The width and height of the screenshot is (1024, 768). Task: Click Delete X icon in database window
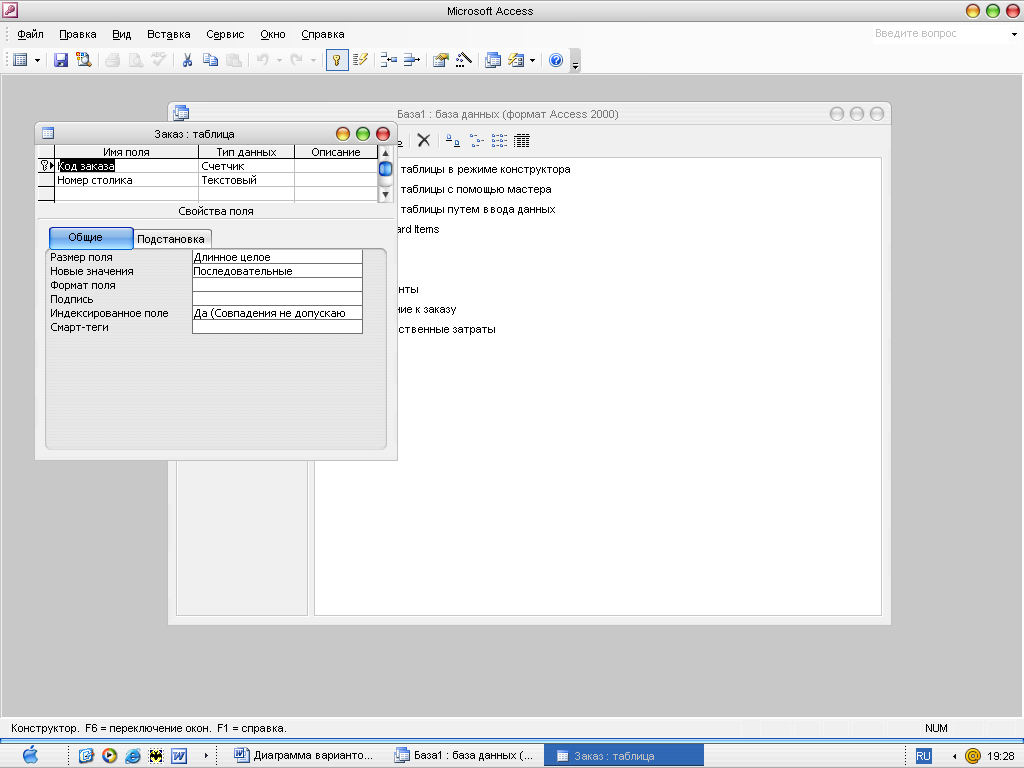click(x=424, y=140)
